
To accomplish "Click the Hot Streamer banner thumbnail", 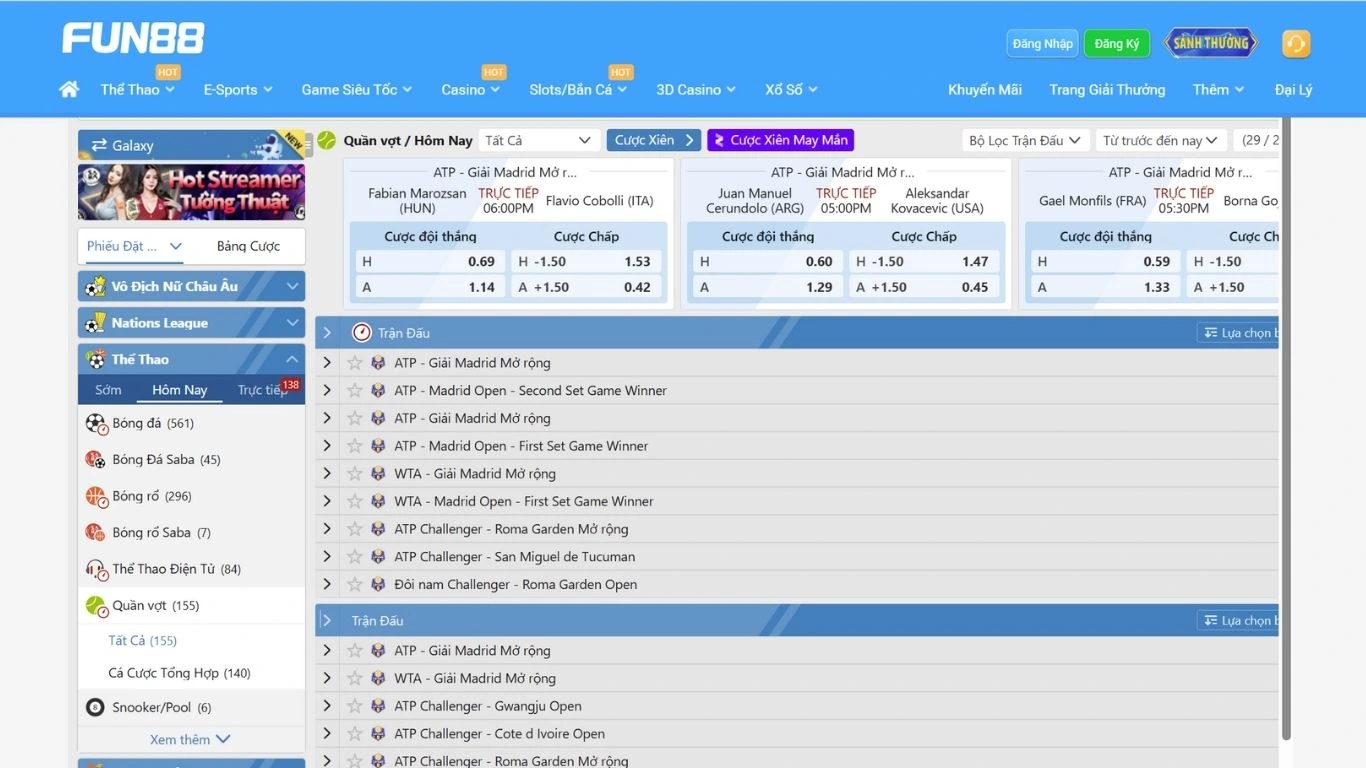I will [191, 192].
